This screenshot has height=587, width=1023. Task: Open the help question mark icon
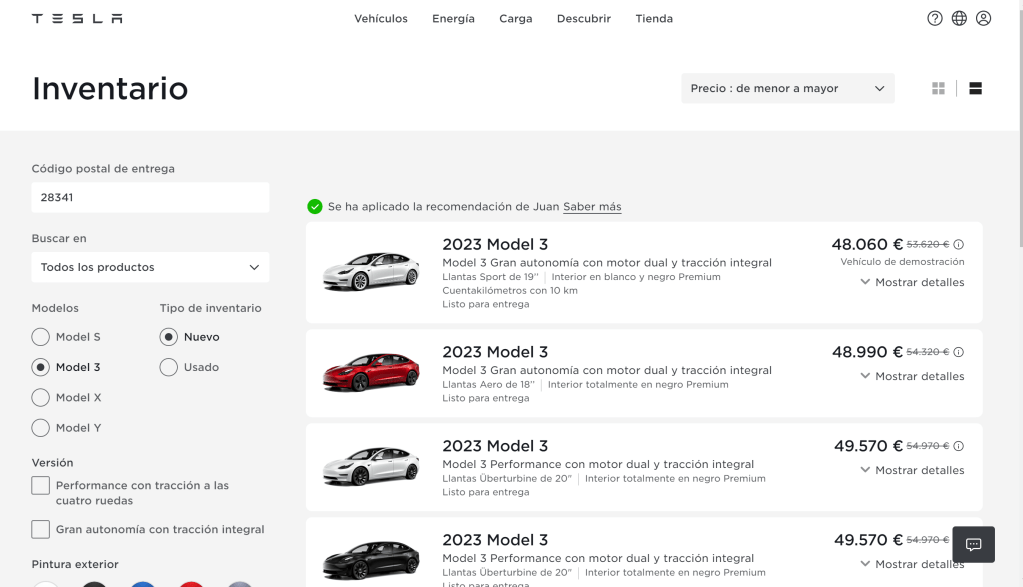(x=935, y=18)
